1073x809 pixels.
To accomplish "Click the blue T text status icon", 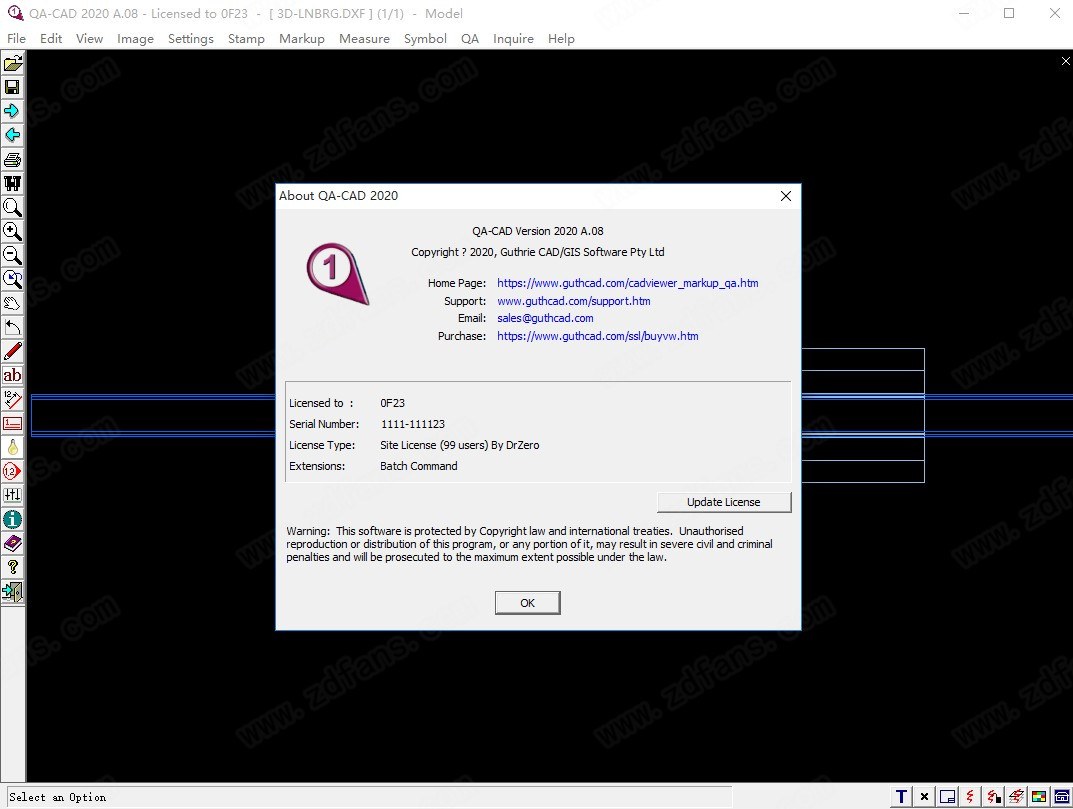I will (901, 797).
